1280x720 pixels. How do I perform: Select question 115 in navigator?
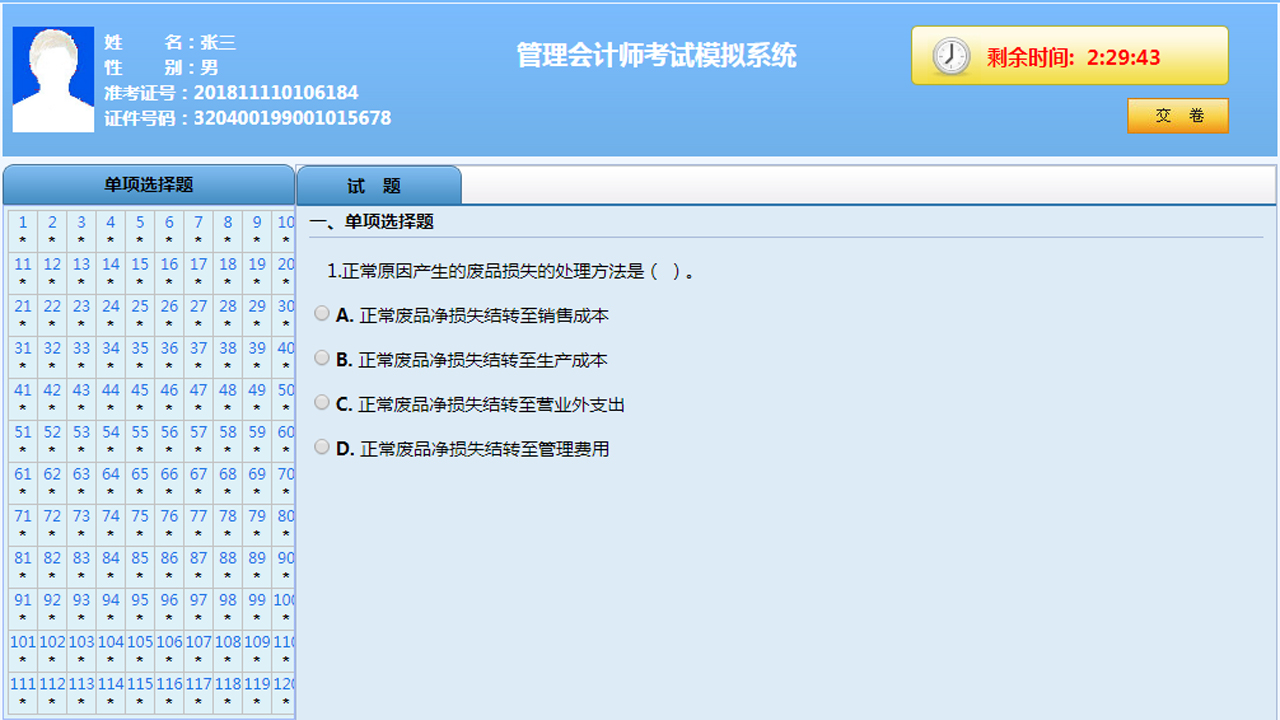point(140,685)
